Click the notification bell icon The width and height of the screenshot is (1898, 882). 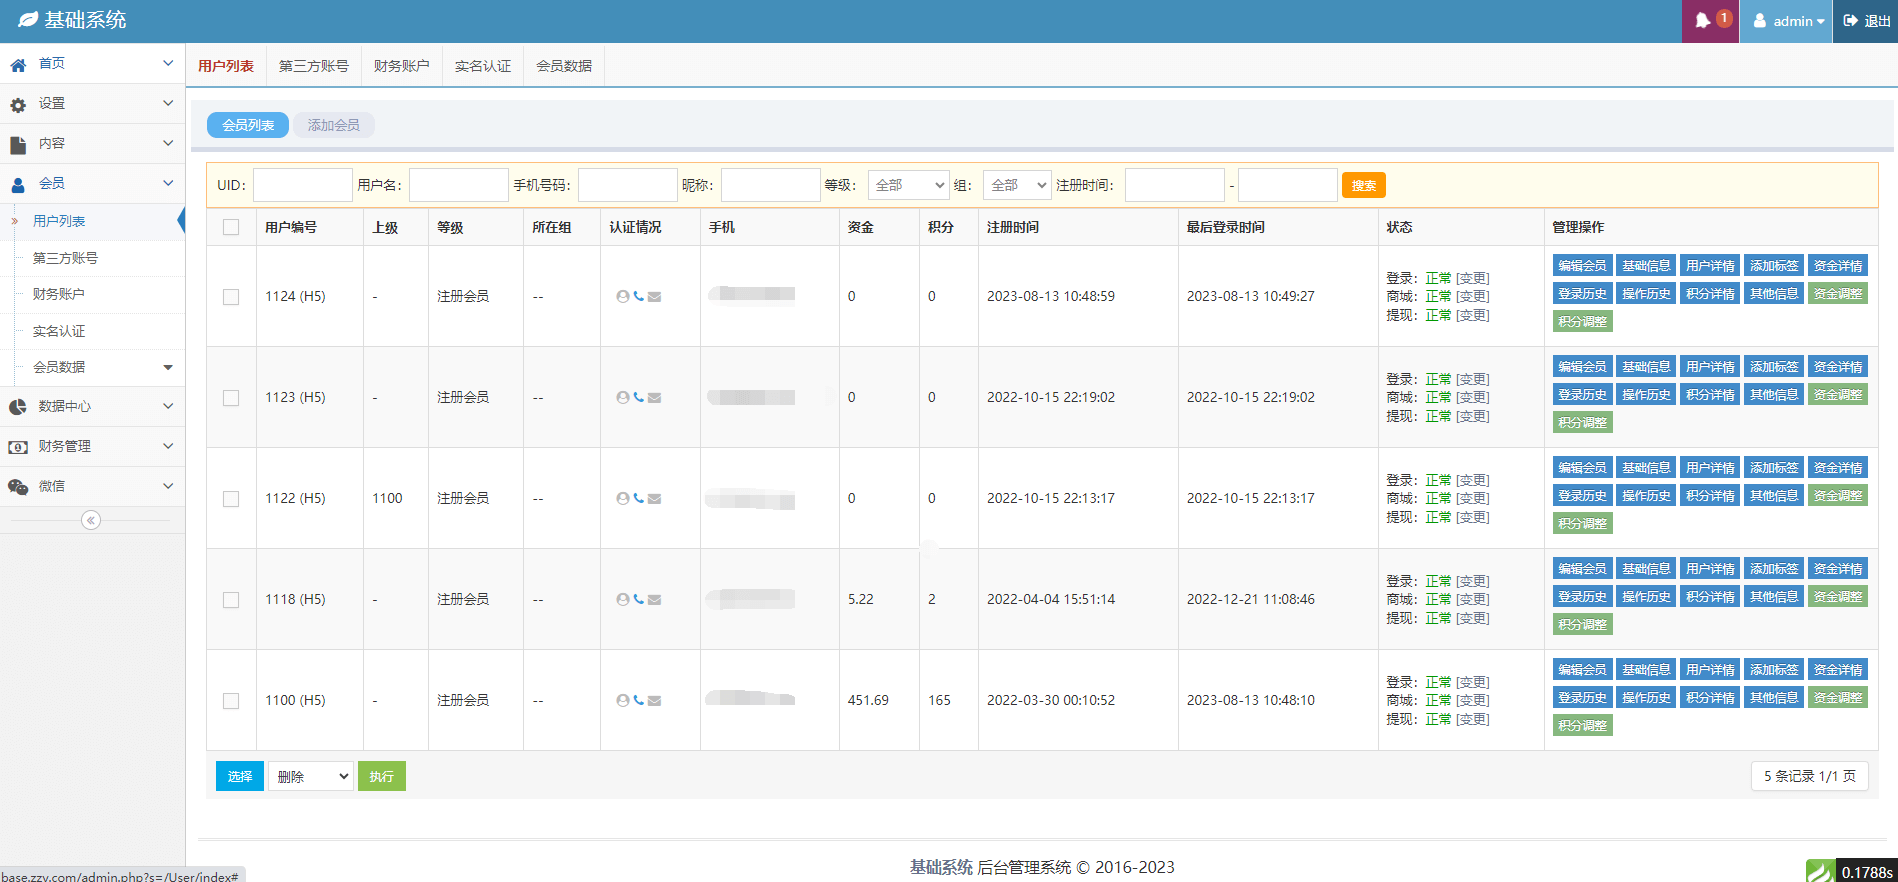coord(1703,21)
